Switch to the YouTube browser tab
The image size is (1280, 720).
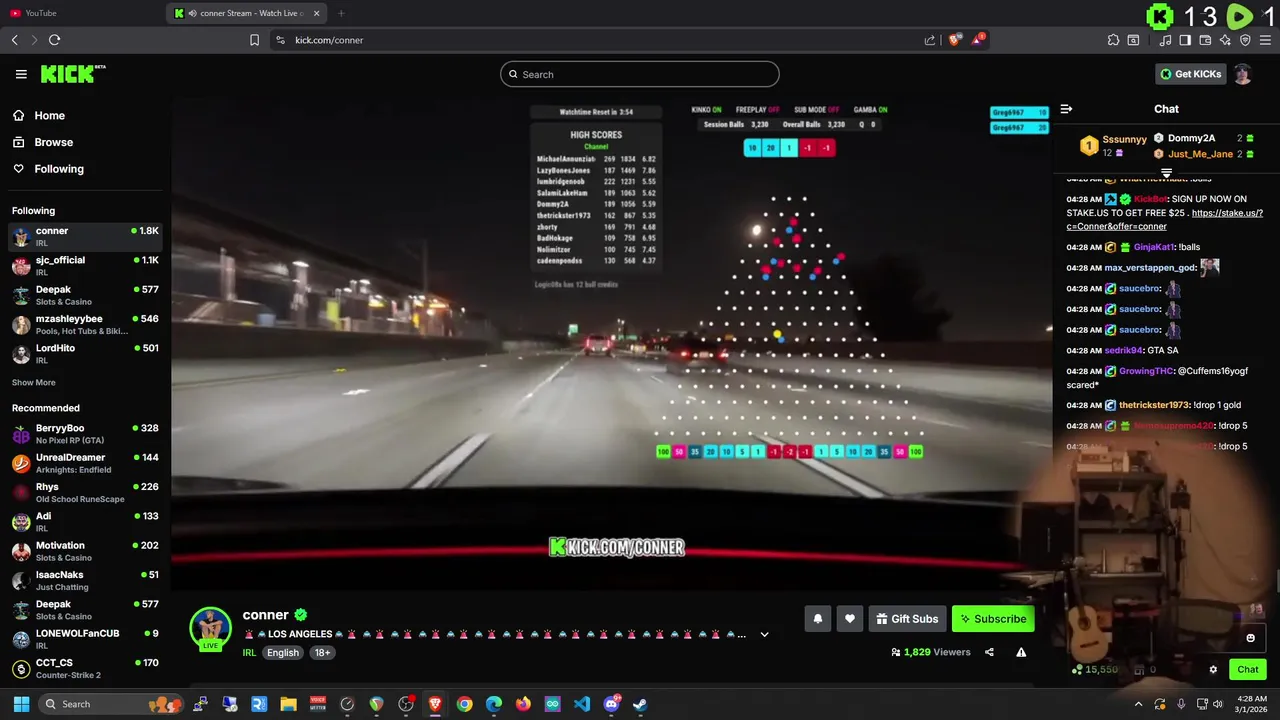click(x=83, y=13)
